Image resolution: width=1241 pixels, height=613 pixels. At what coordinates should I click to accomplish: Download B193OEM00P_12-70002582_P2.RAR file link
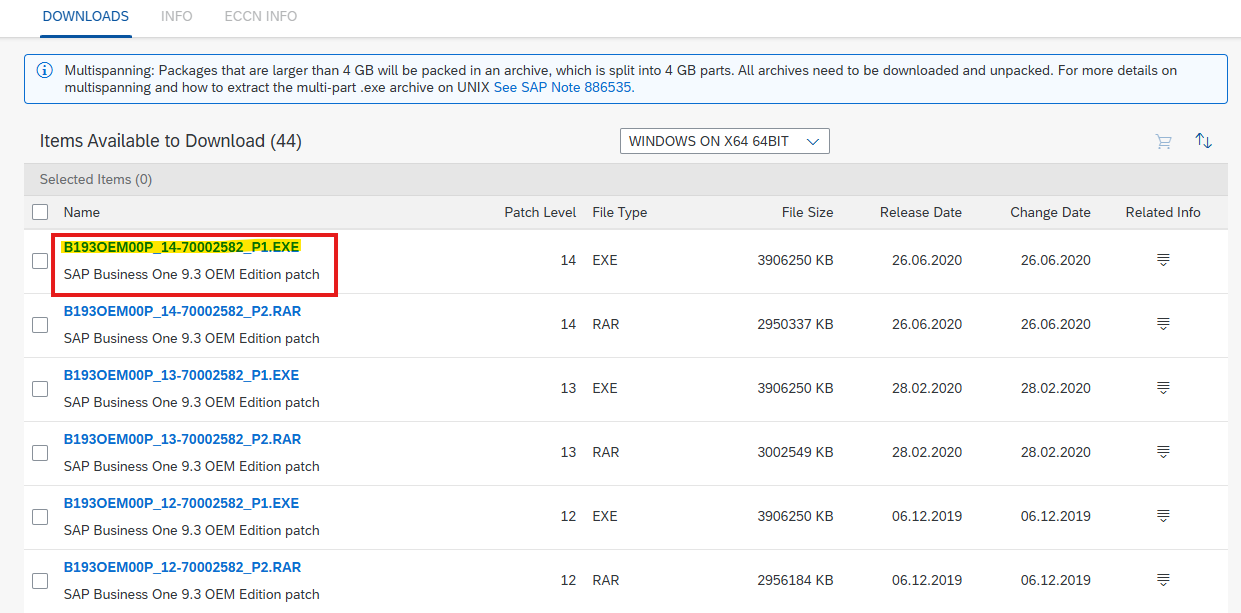pos(182,567)
